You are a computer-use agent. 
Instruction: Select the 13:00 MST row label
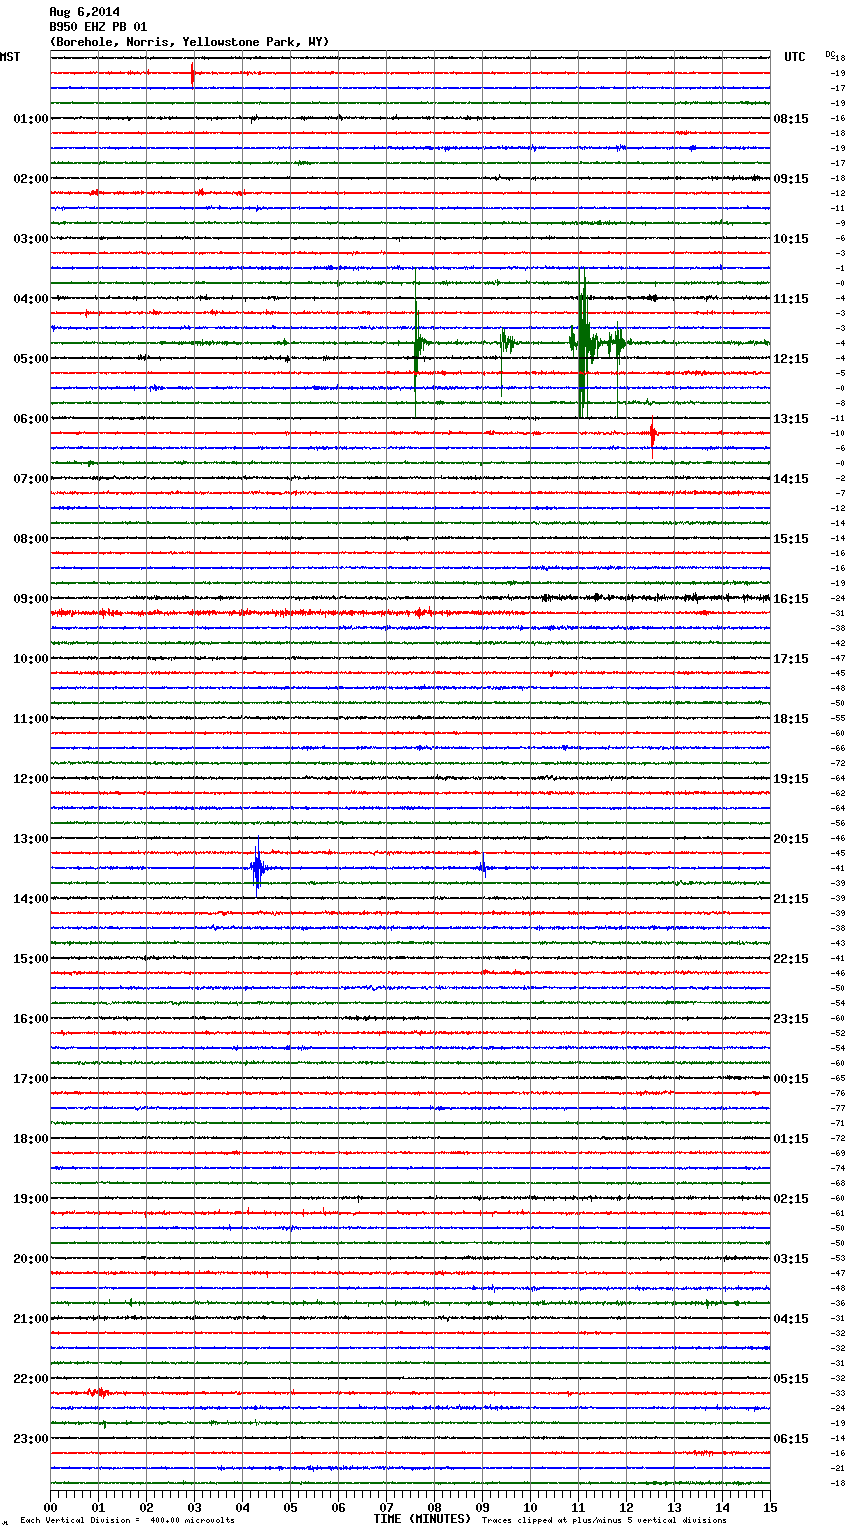point(30,839)
